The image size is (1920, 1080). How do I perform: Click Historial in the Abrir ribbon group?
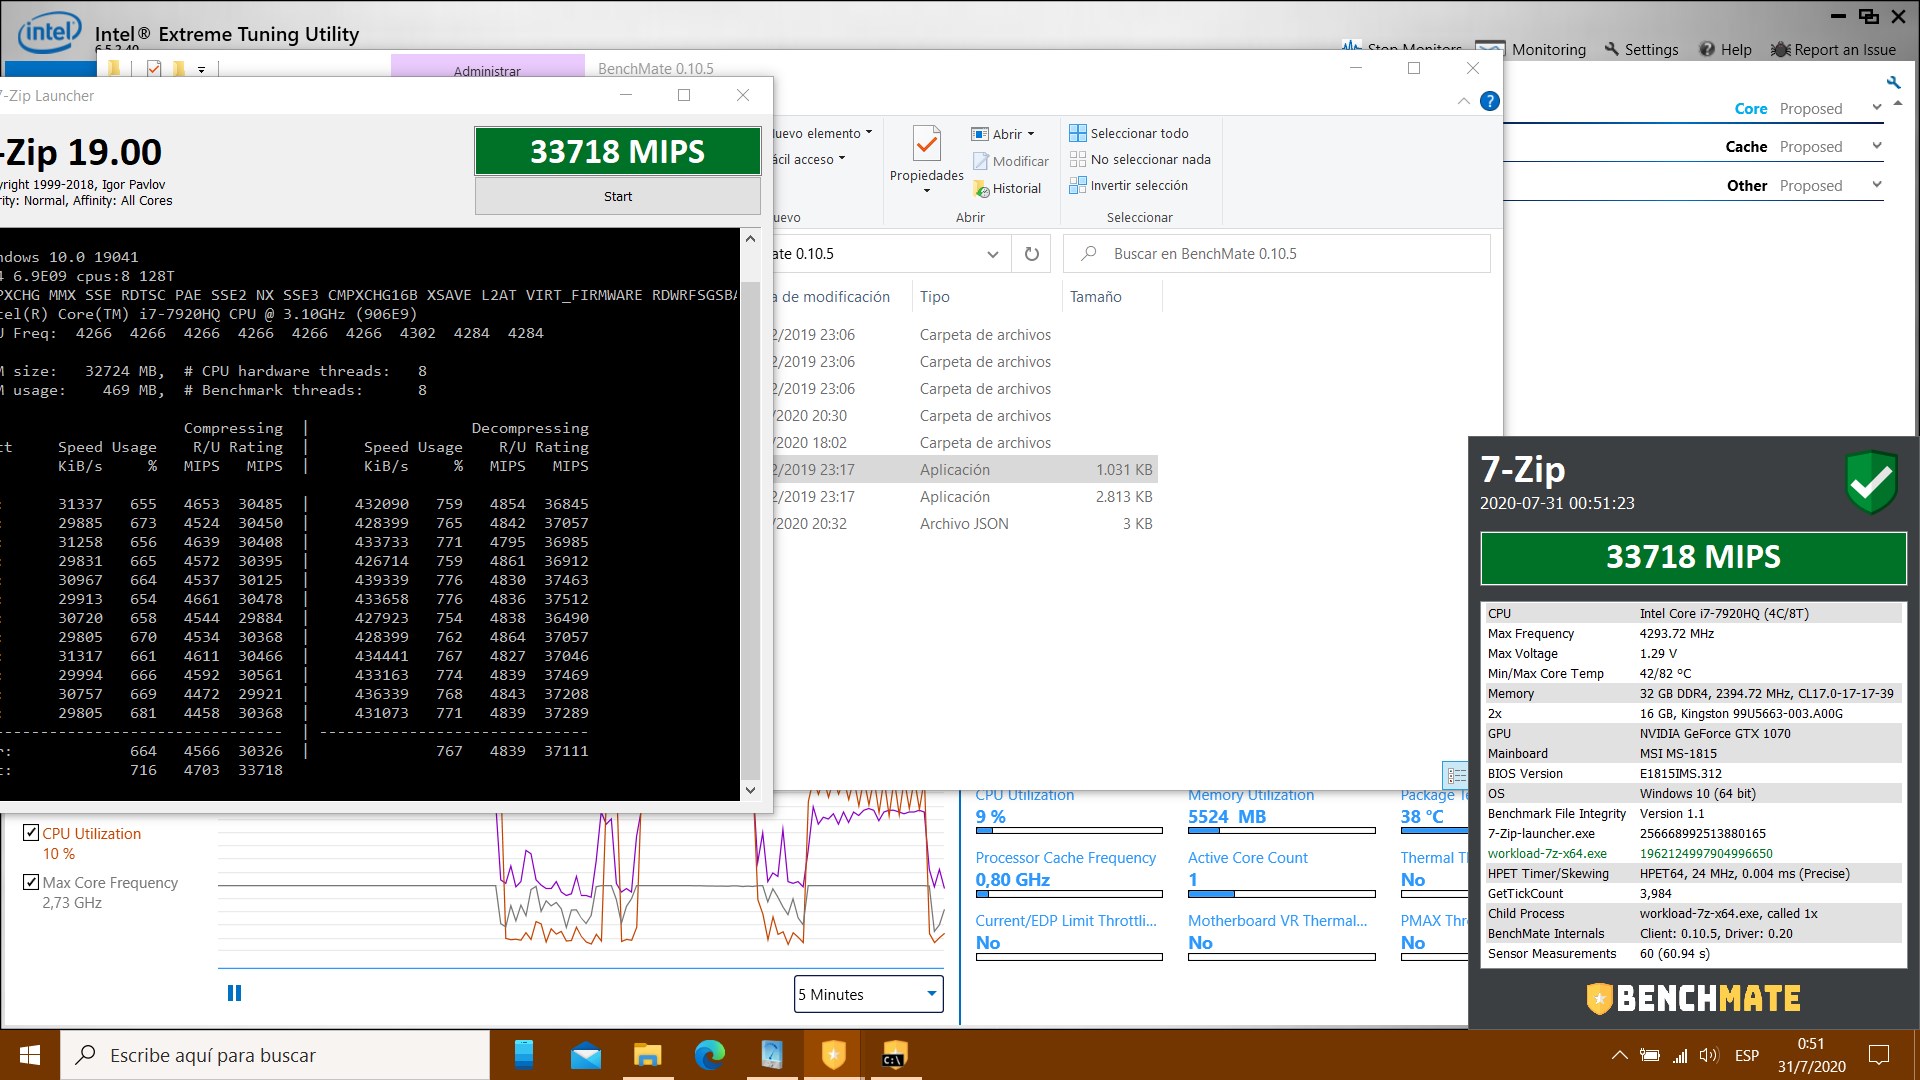click(1007, 188)
